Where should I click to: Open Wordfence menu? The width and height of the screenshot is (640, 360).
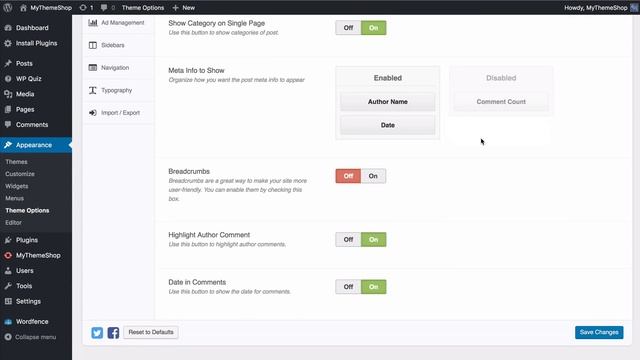pyautogui.click(x=32, y=322)
